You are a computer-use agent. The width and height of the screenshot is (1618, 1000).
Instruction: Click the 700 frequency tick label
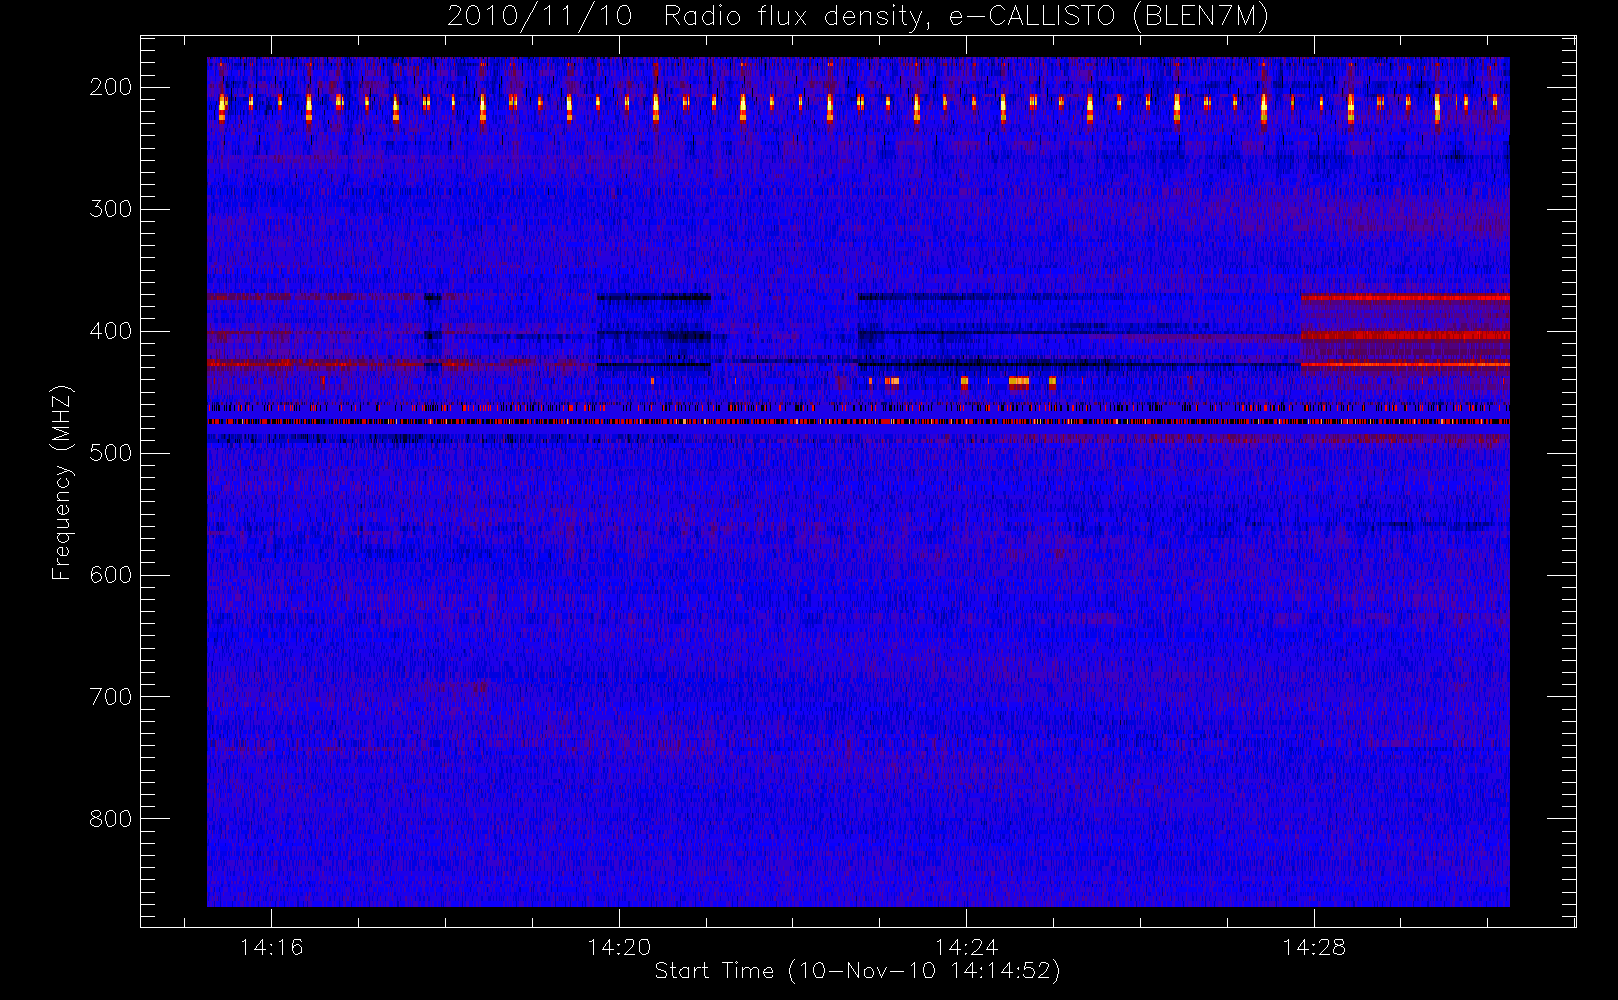tap(111, 697)
